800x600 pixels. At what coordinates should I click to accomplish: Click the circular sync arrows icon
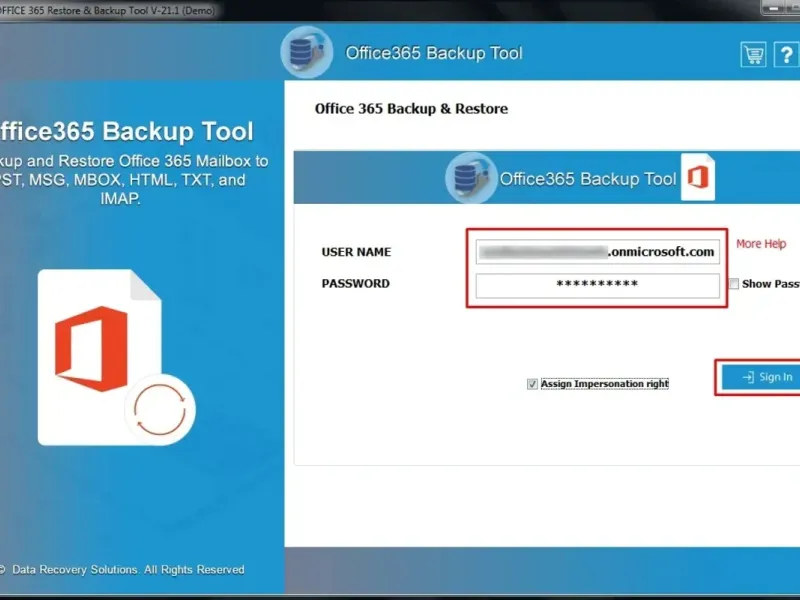coord(160,410)
